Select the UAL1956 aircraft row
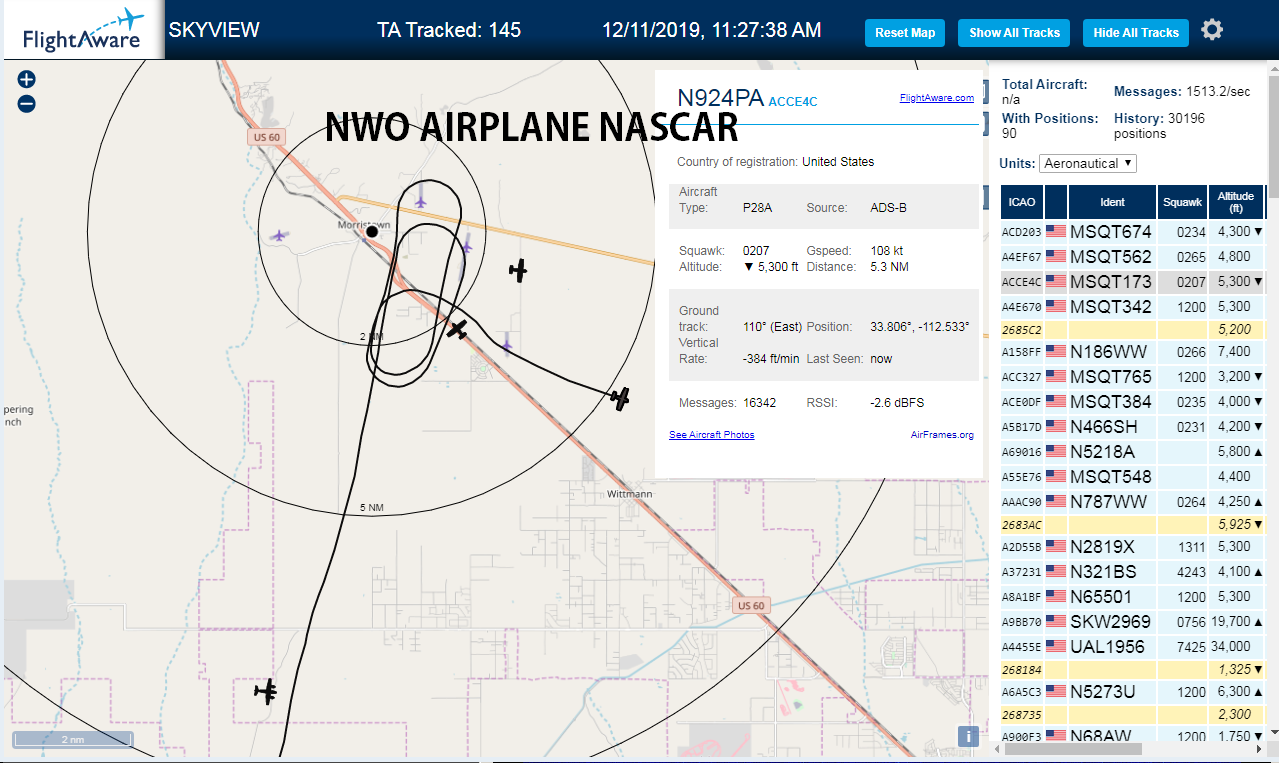 pyautogui.click(x=1133, y=647)
